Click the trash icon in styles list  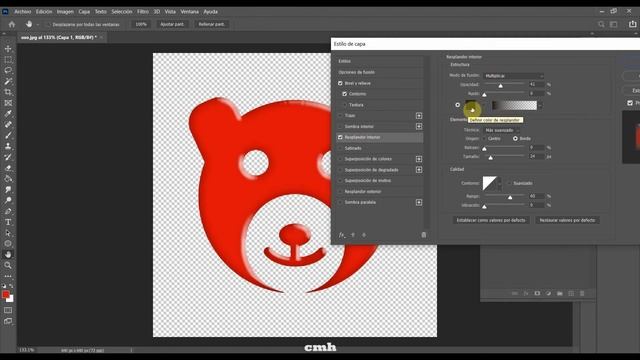(x=424, y=235)
